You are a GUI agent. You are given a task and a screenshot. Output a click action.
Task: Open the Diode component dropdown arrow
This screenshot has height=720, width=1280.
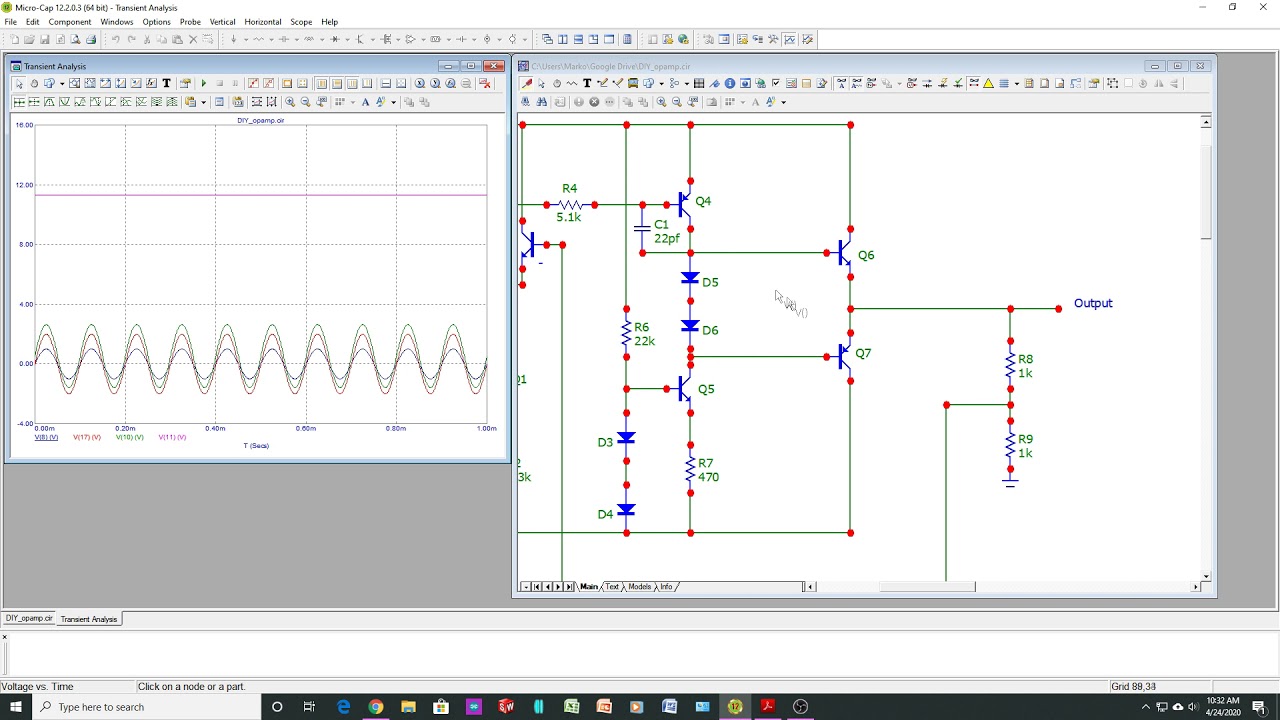[347, 39]
